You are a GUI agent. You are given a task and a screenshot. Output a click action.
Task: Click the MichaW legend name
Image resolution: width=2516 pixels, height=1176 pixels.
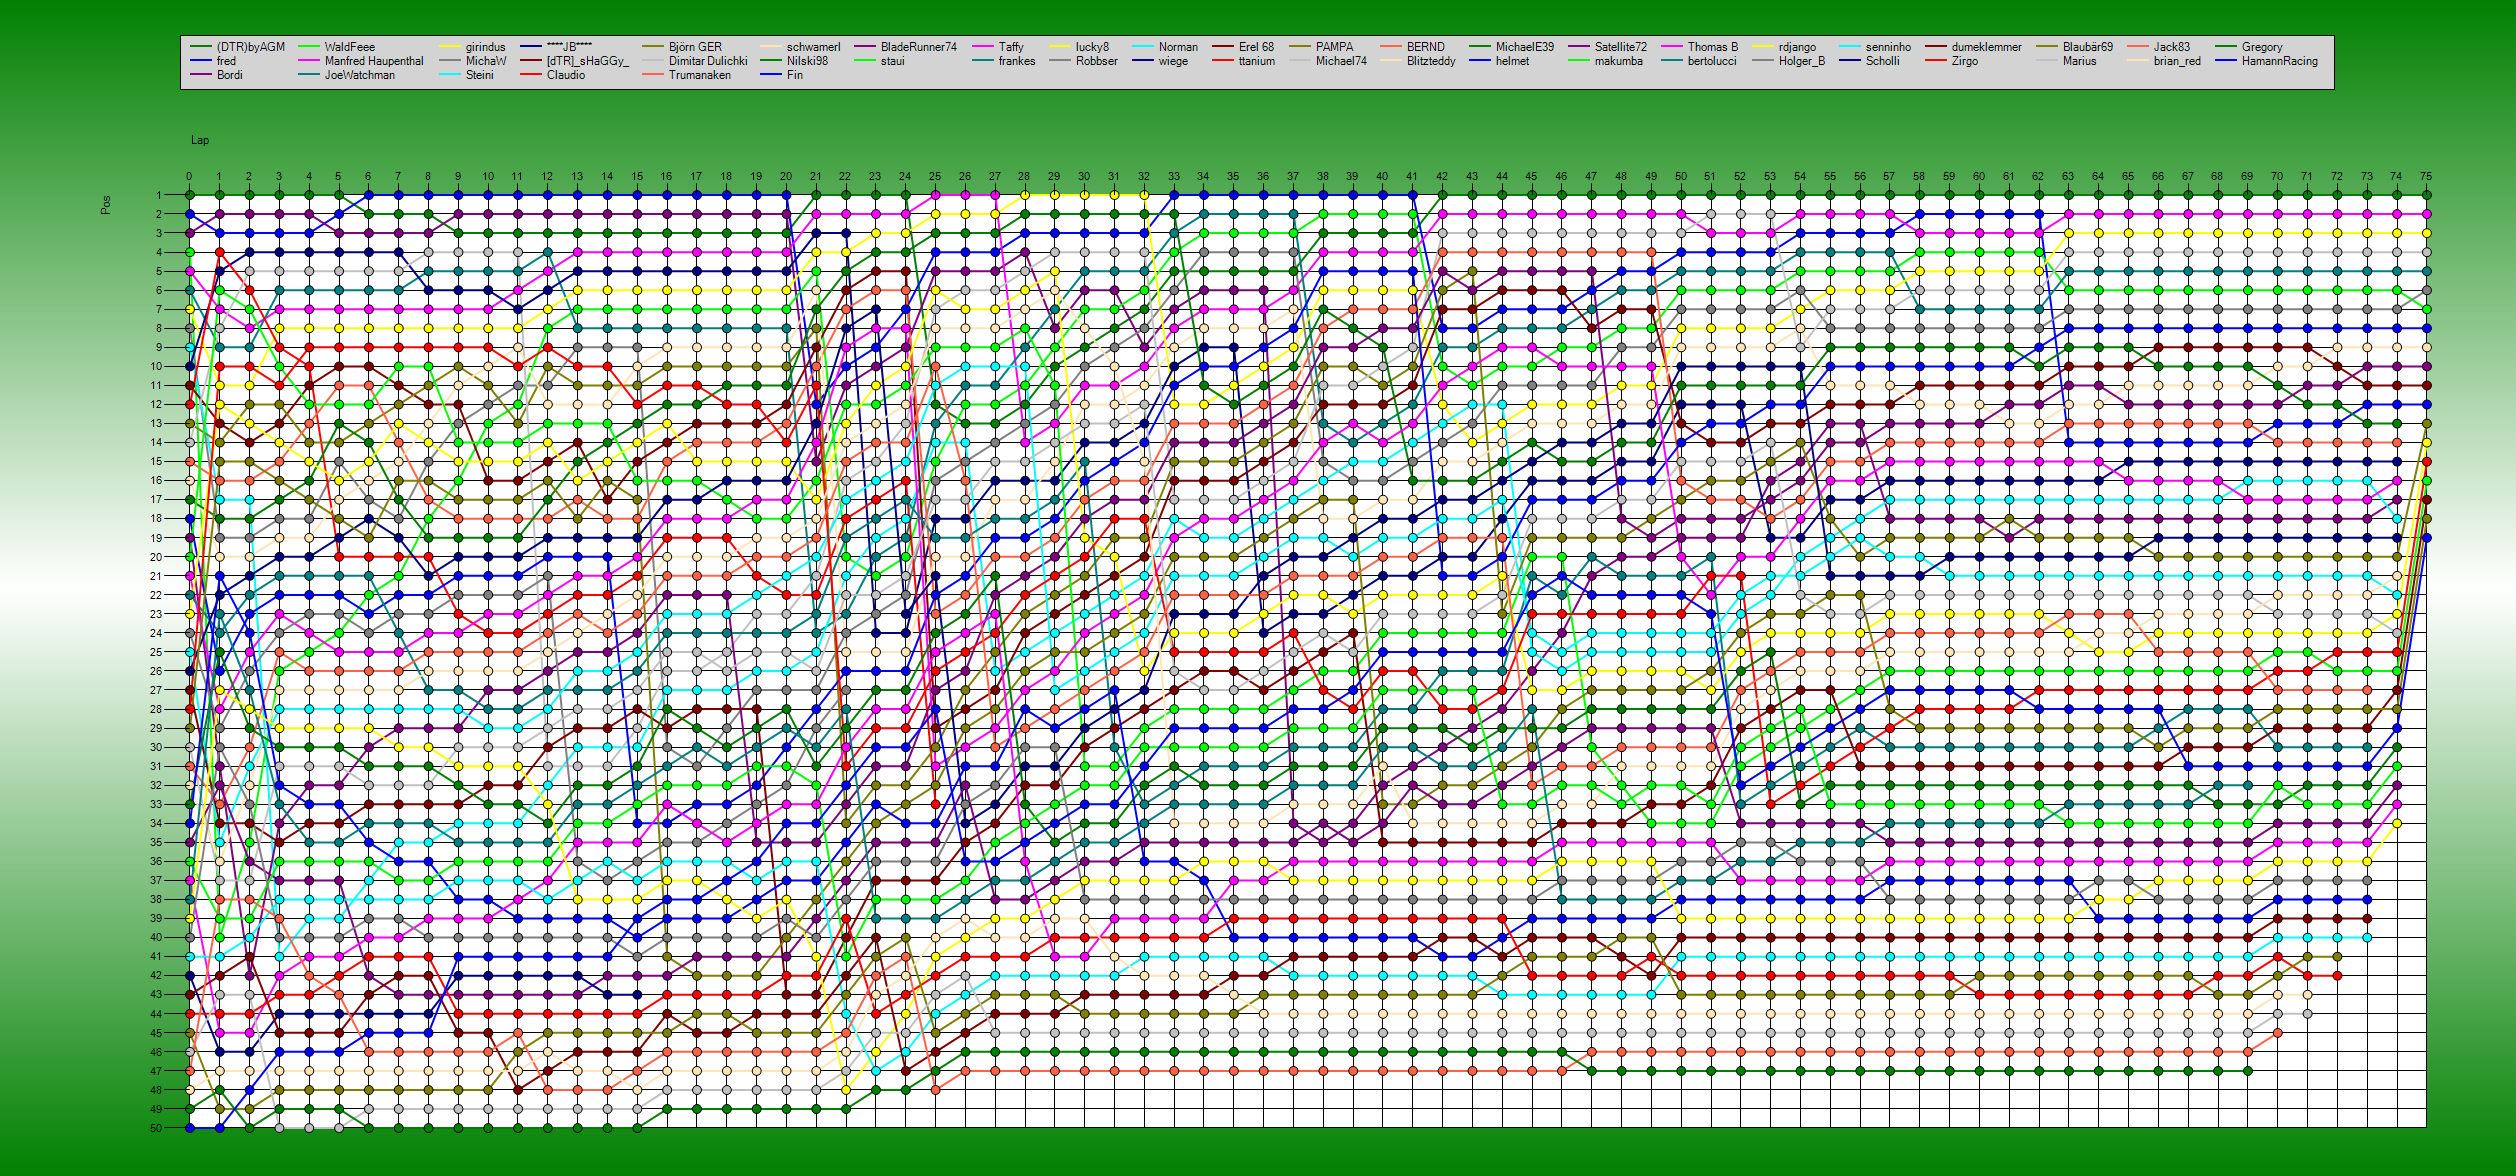(486, 61)
